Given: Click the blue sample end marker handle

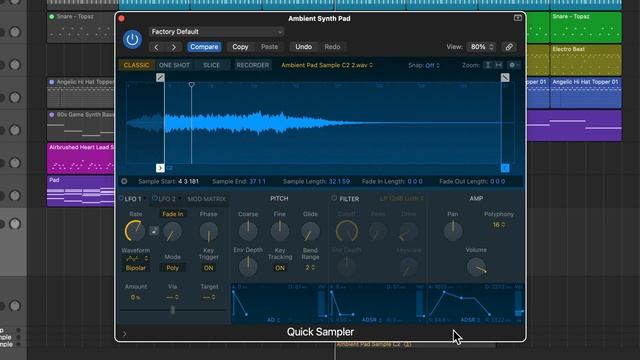Looking at the screenshot, I should pyautogui.click(x=505, y=168).
